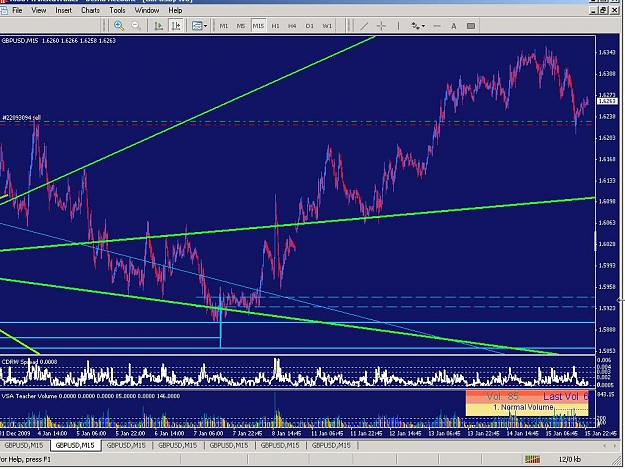Open the Help menu
Viewport: 625px width, 469px height.
tap(175, 10)
